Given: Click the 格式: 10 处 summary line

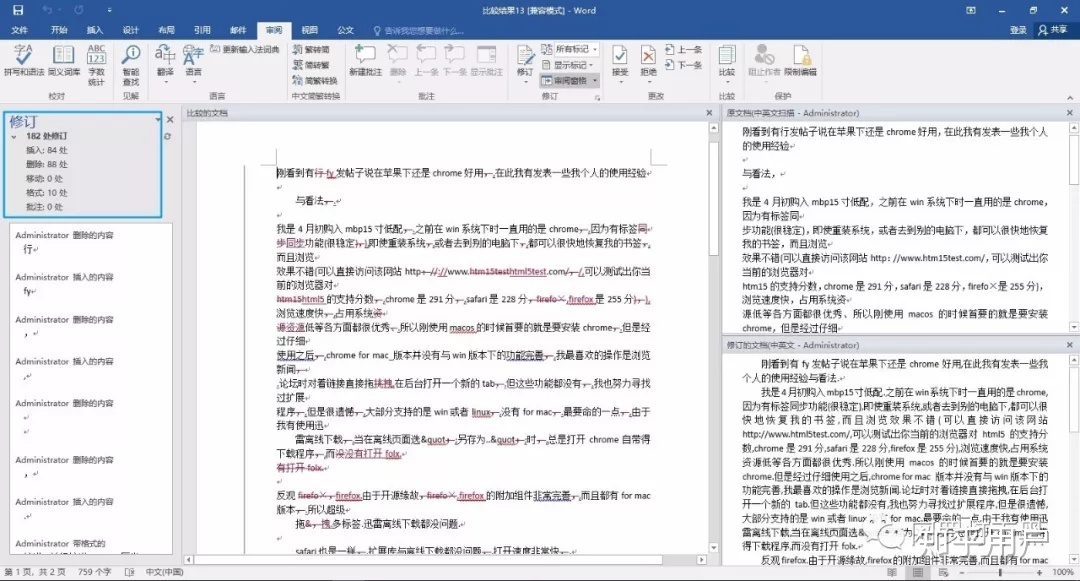Looking at the screenshot, I should click(x=47, y=193).
